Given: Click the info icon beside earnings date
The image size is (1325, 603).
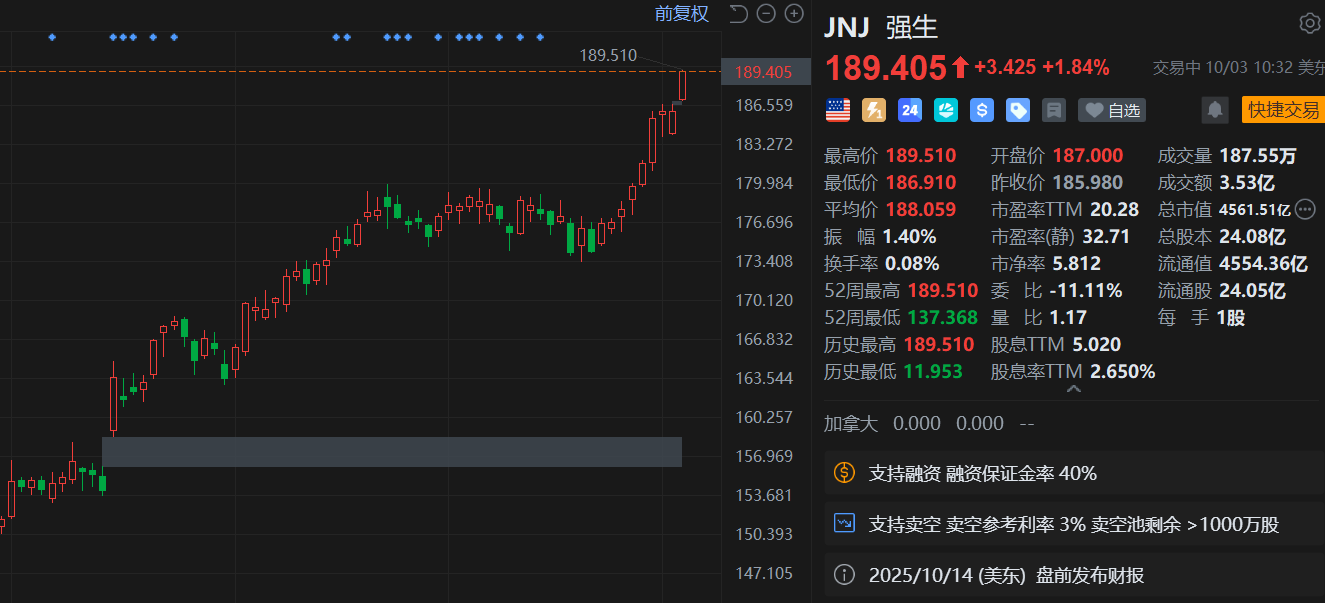Looking at the screenshot, I should pyautogui.click(x=845, y=575).
